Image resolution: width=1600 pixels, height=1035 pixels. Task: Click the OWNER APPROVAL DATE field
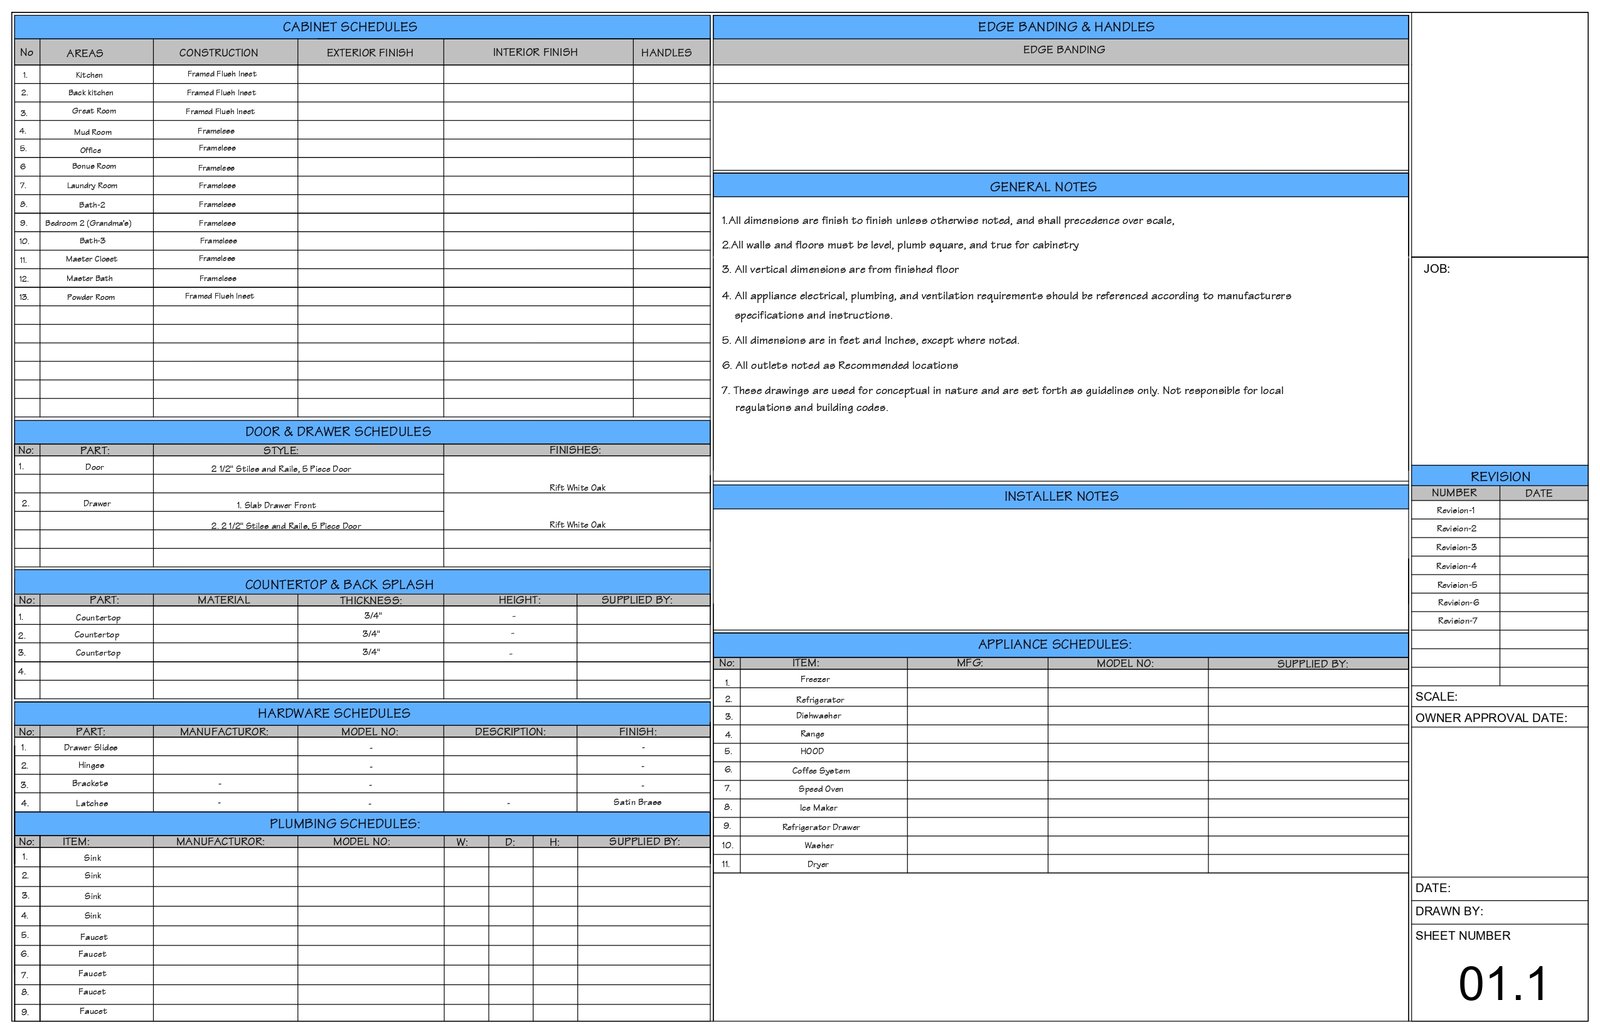(1491, 718)
